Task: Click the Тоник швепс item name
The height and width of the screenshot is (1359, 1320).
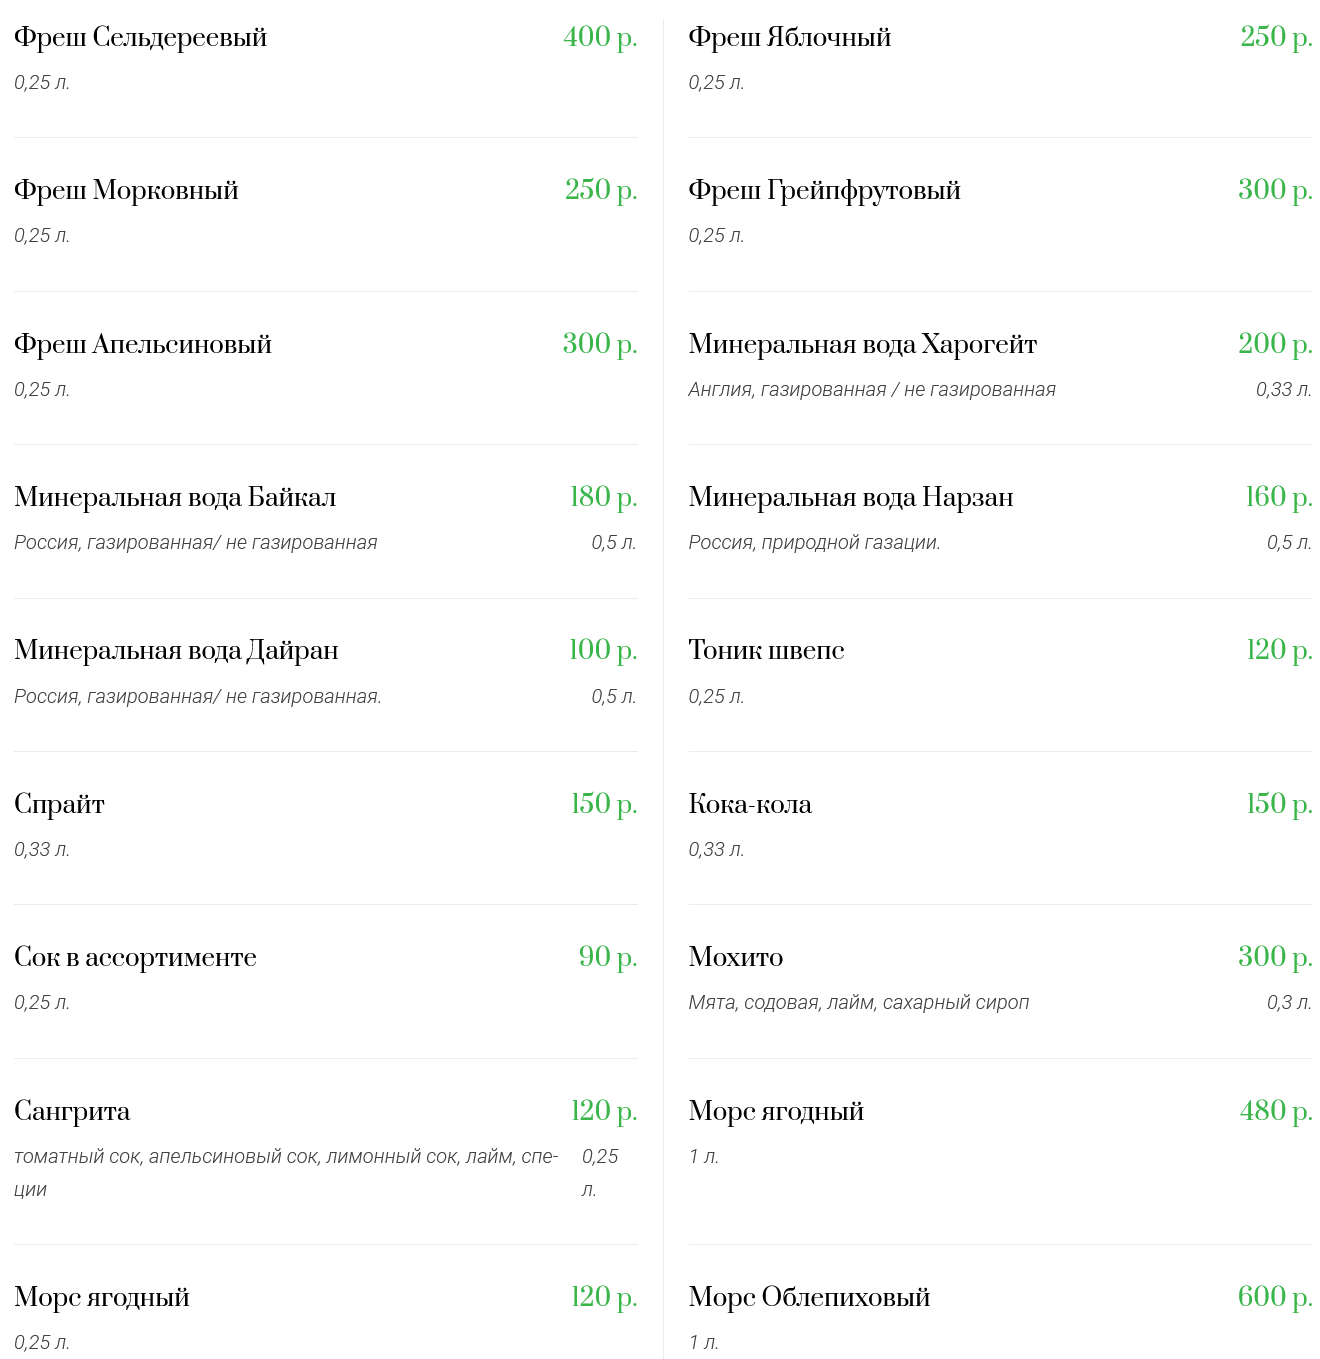Action: 766,650
